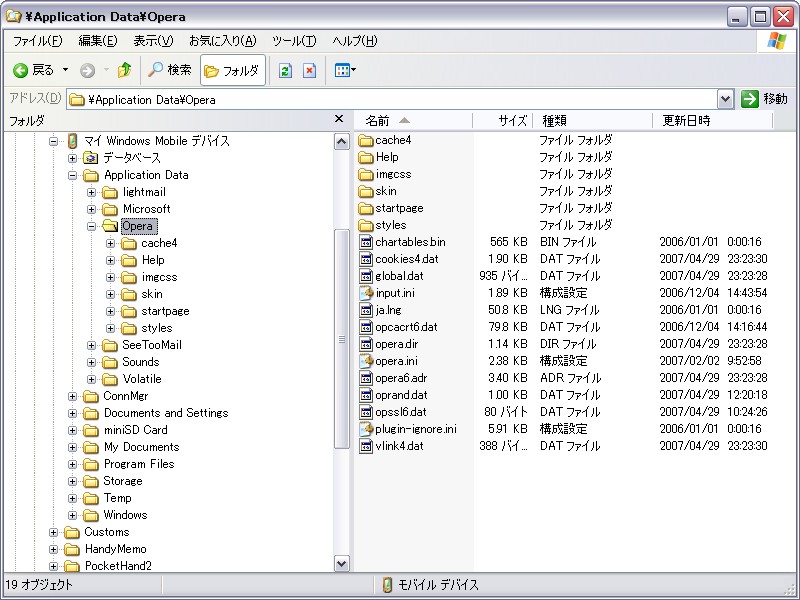Image resolution: width=800 pixels, height=600 pixels.
Task: Select the plugin-ignore.ini file icon
Action: (x=366, y=429)
